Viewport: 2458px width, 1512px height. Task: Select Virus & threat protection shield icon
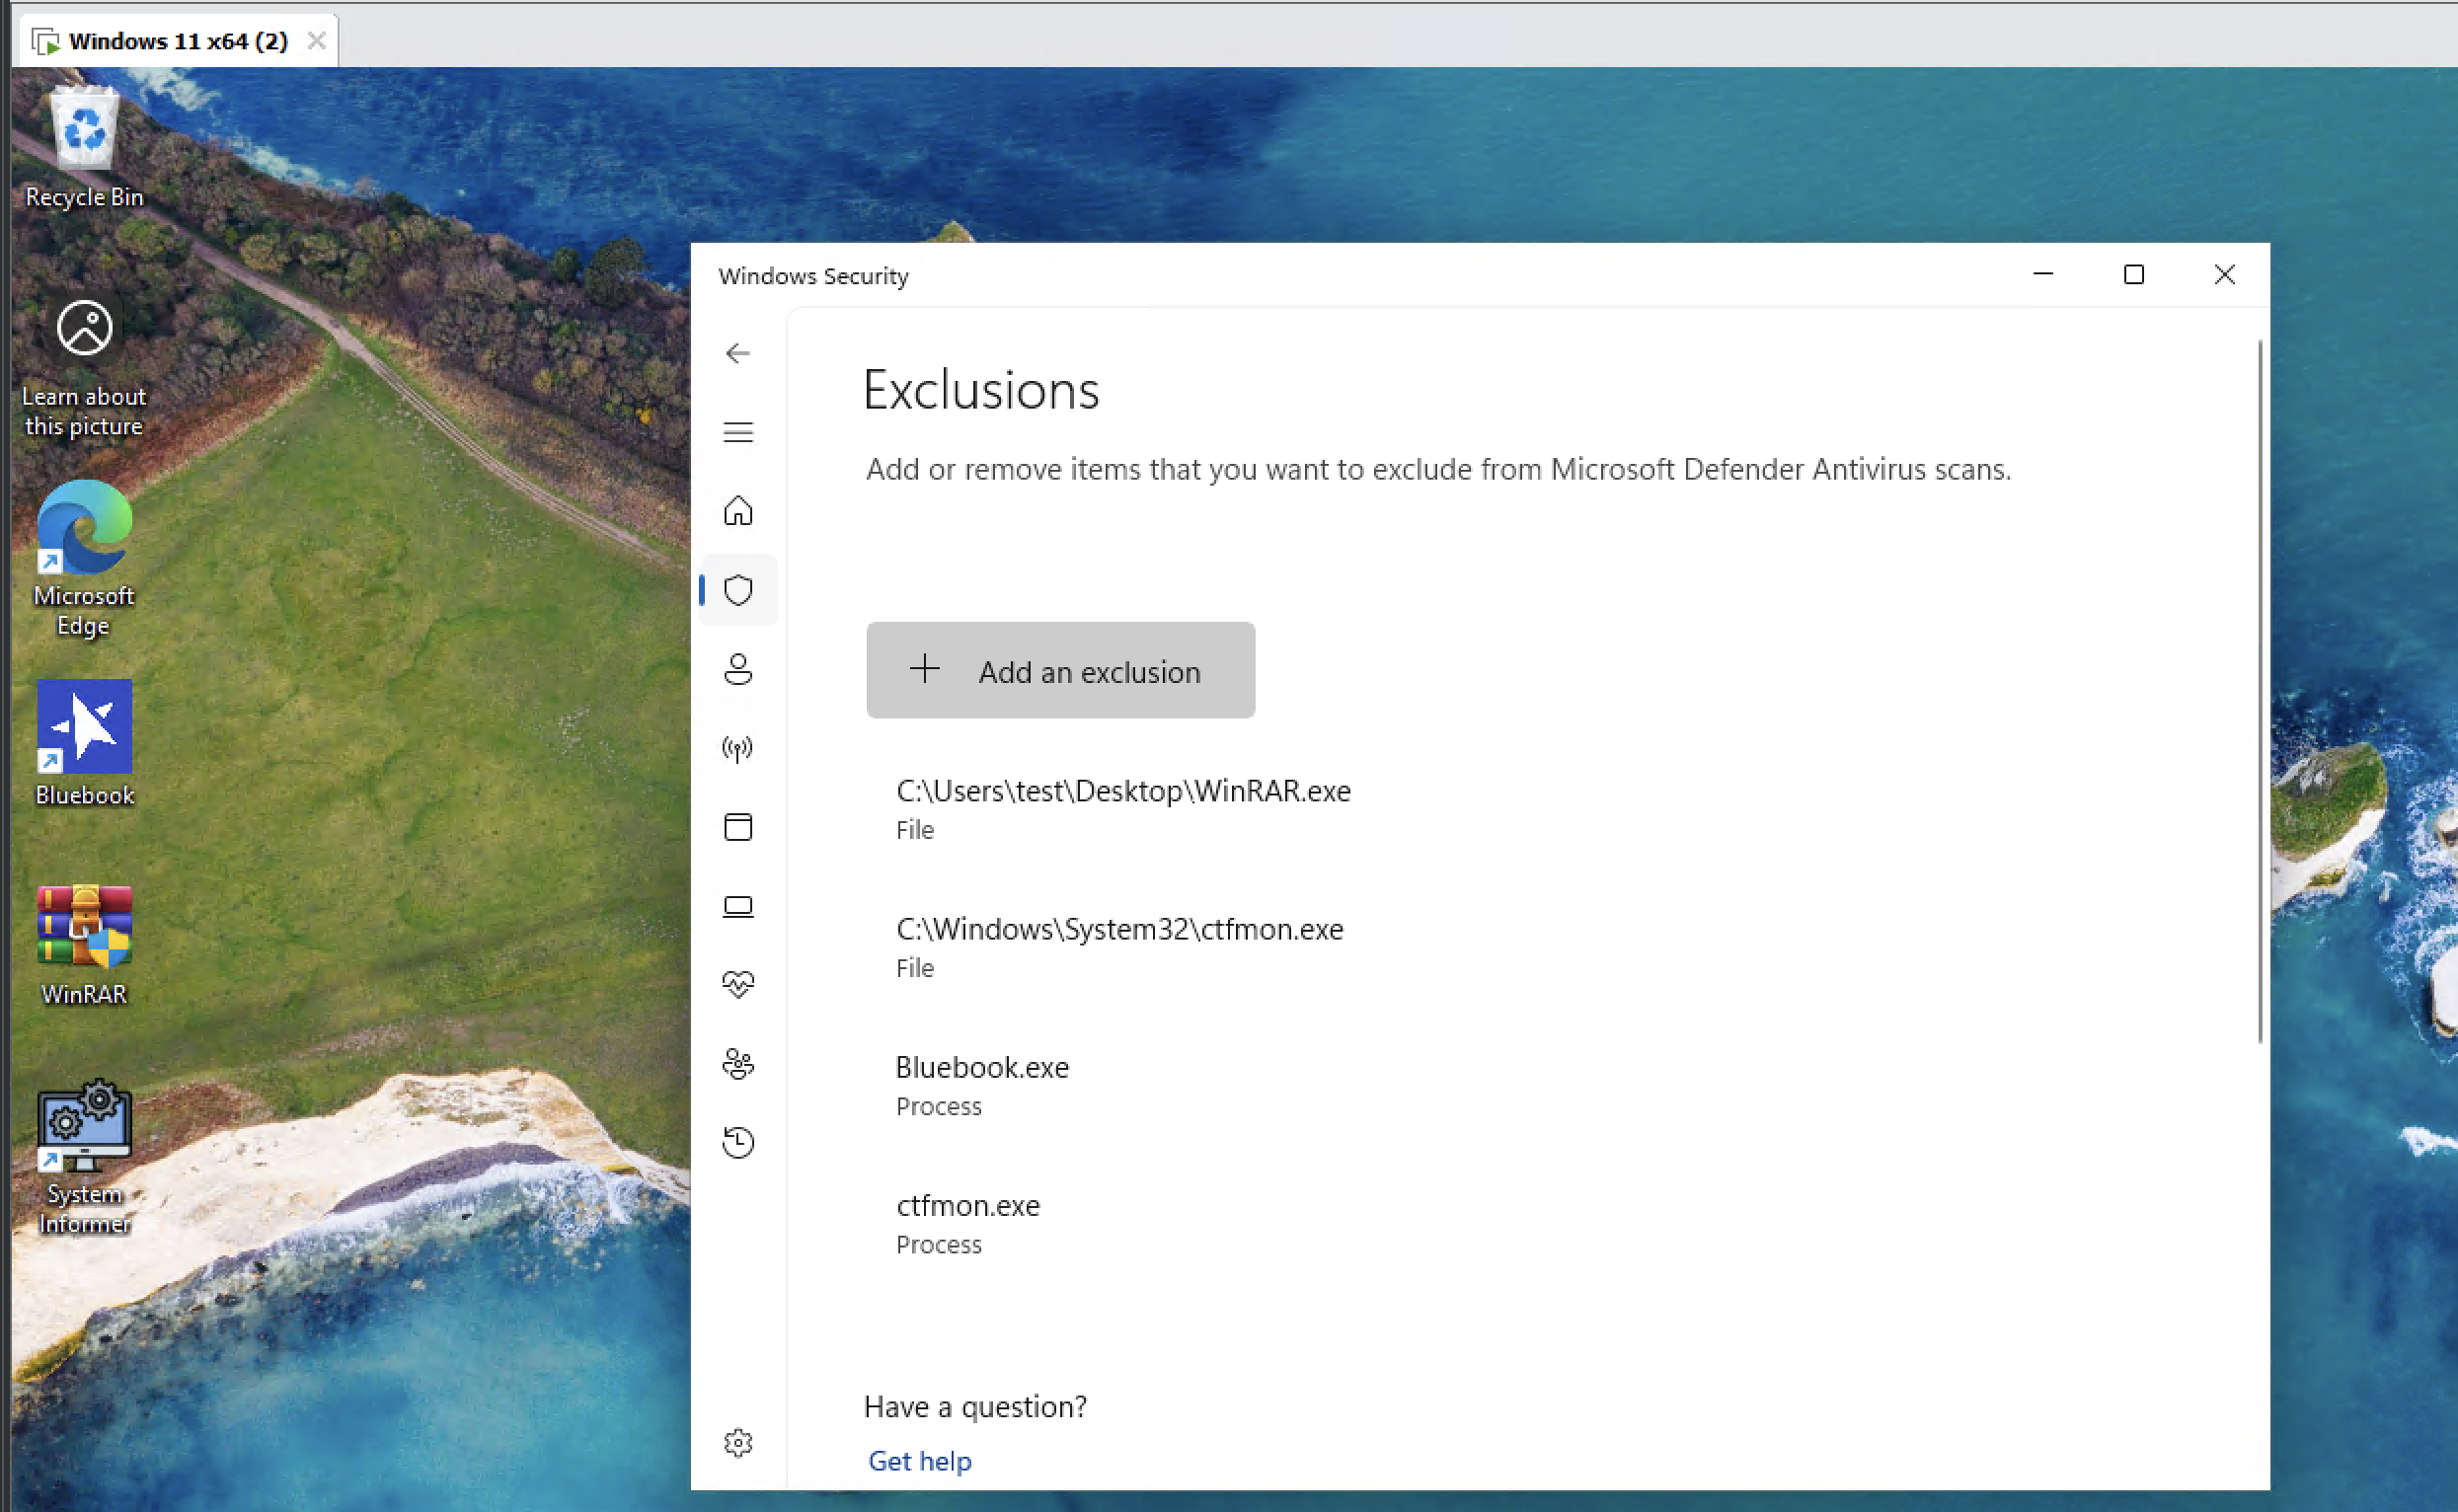tap(738, 590)
